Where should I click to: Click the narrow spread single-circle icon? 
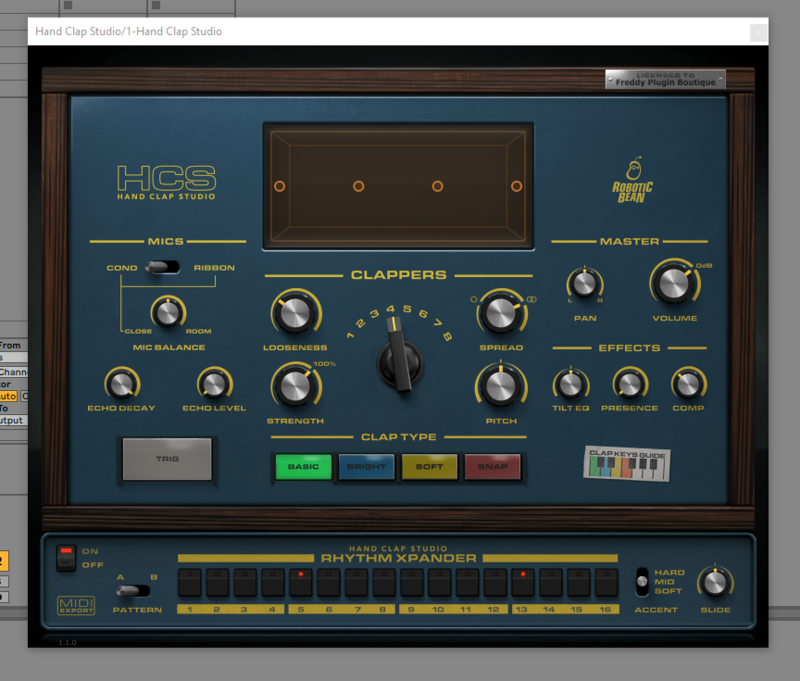(473, 299)
